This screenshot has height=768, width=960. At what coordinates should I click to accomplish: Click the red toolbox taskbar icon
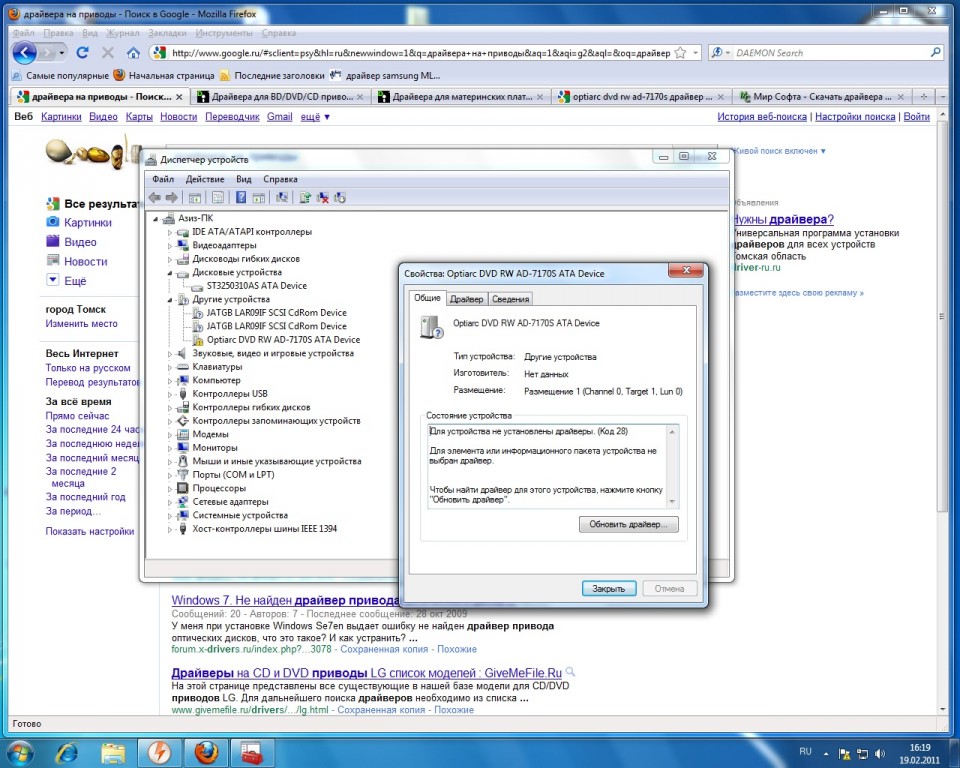[x=251, y=753]
